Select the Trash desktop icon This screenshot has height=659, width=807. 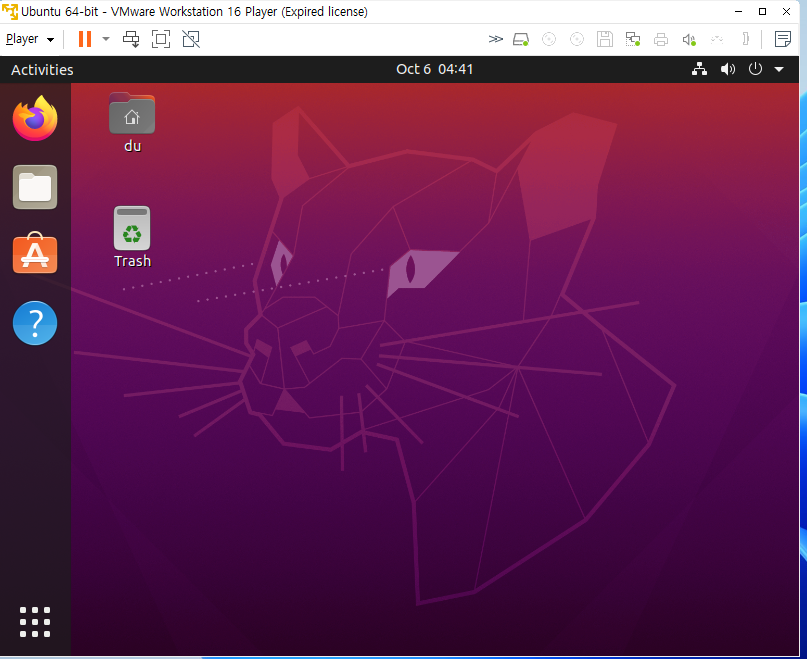point(132,237)
